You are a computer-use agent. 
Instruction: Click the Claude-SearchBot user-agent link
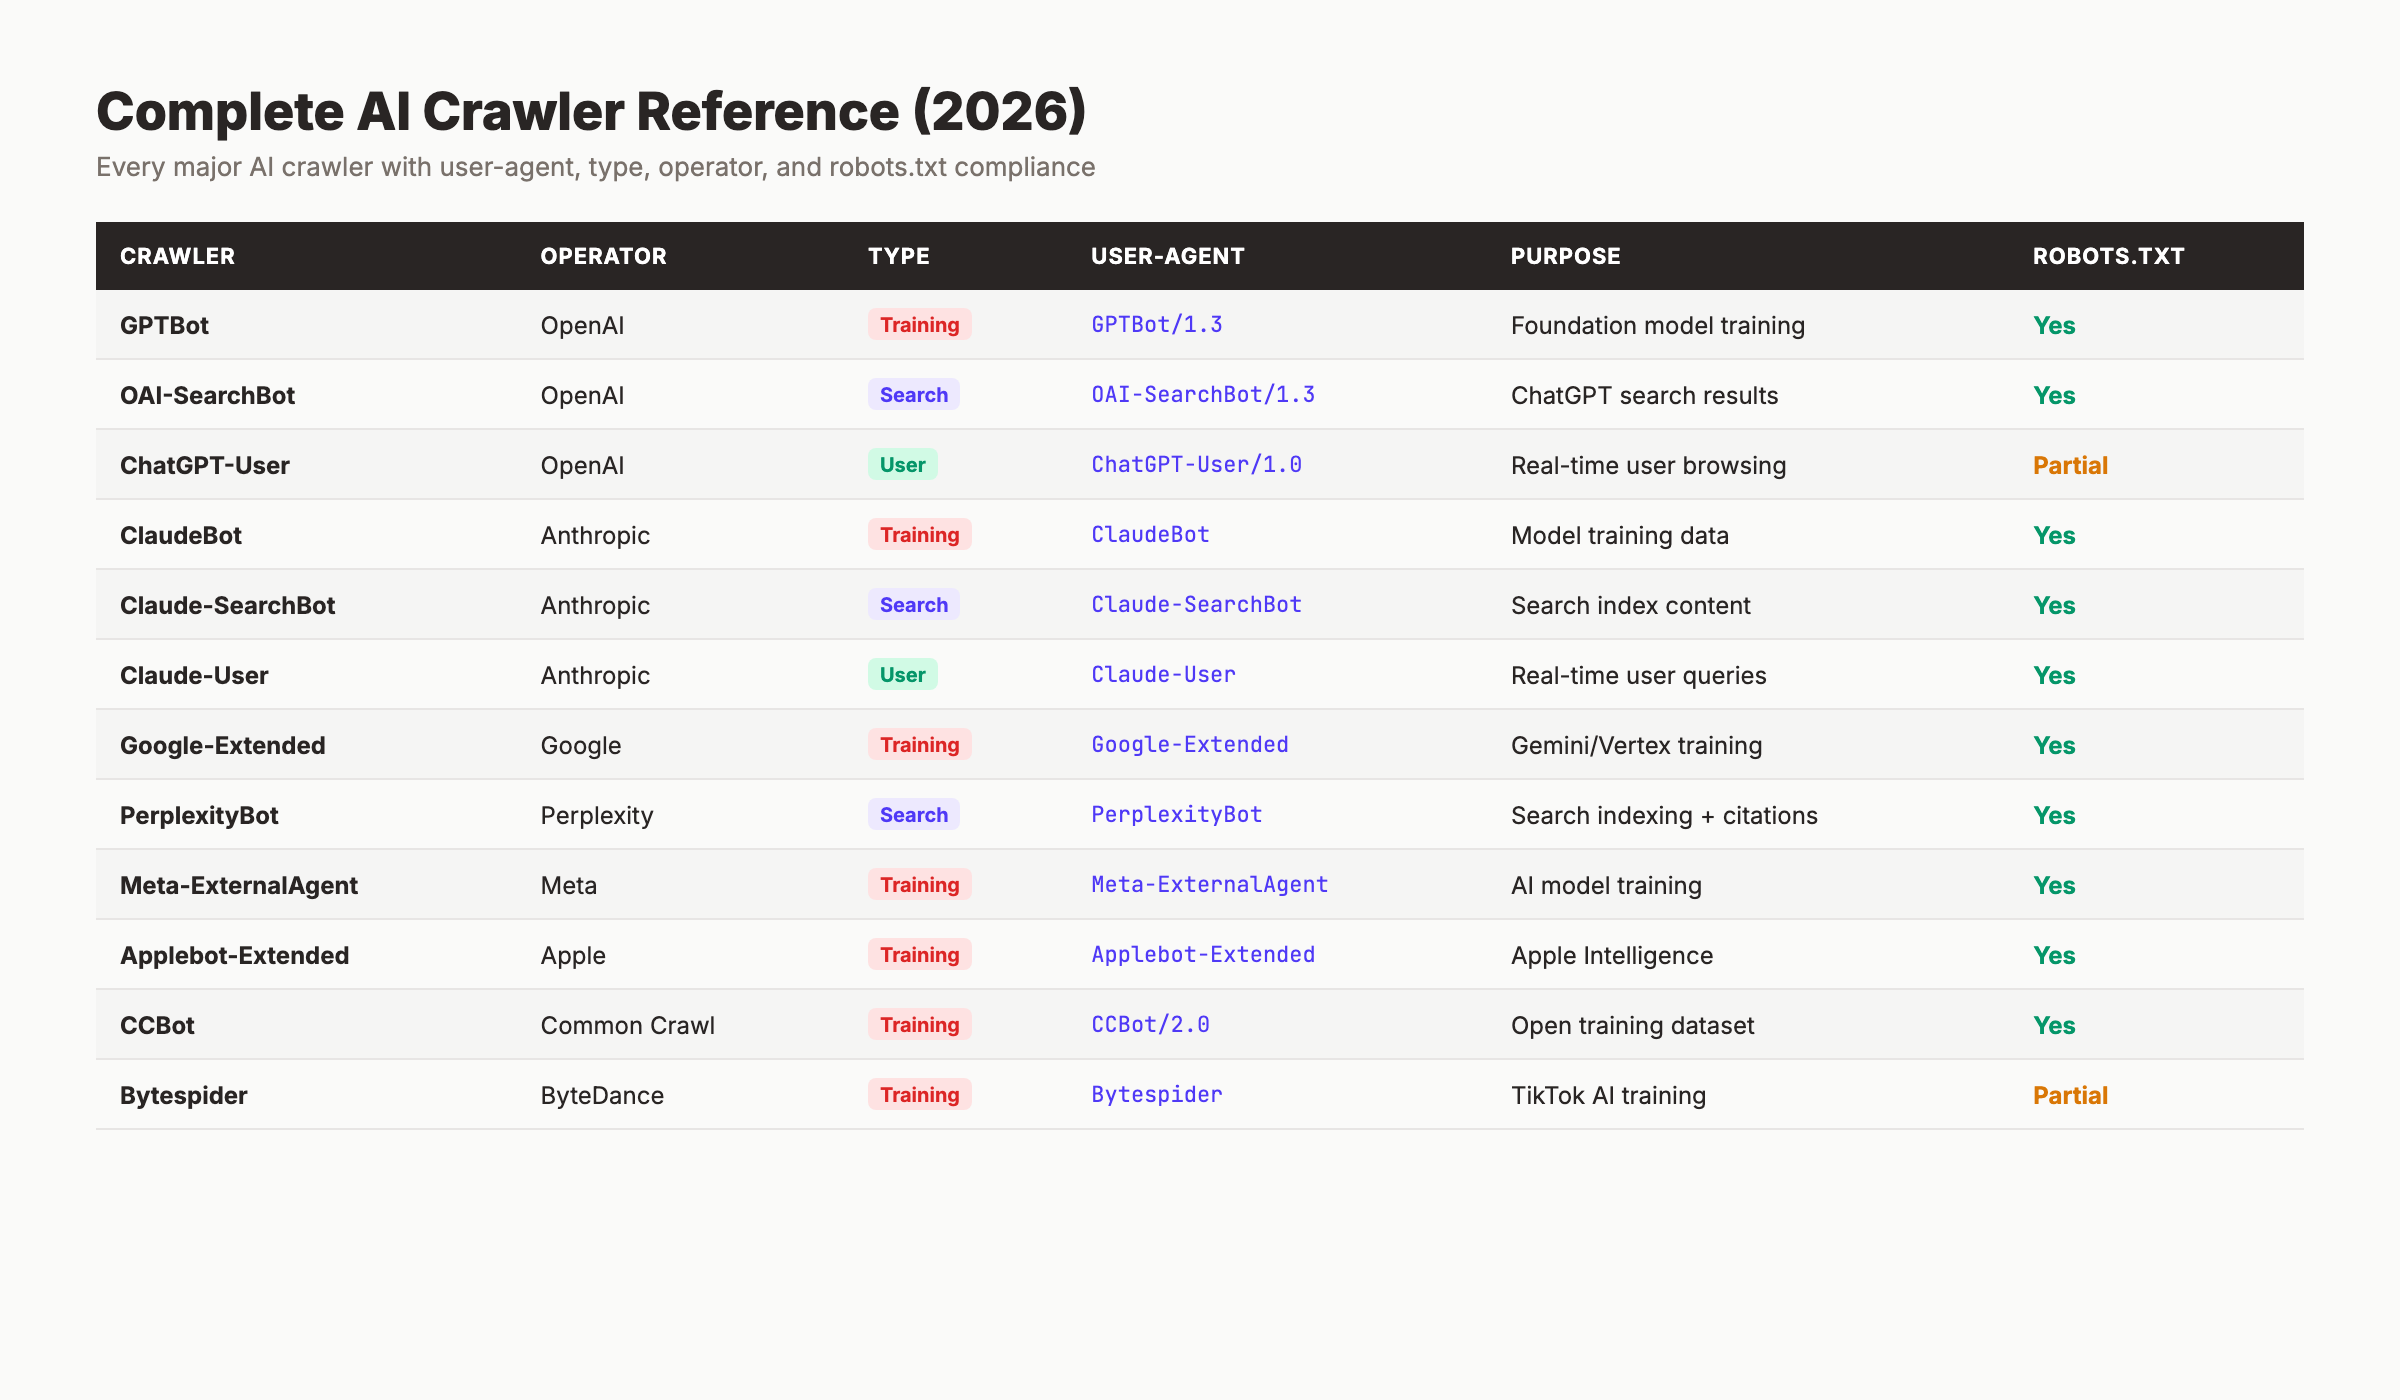[1196, 604]
